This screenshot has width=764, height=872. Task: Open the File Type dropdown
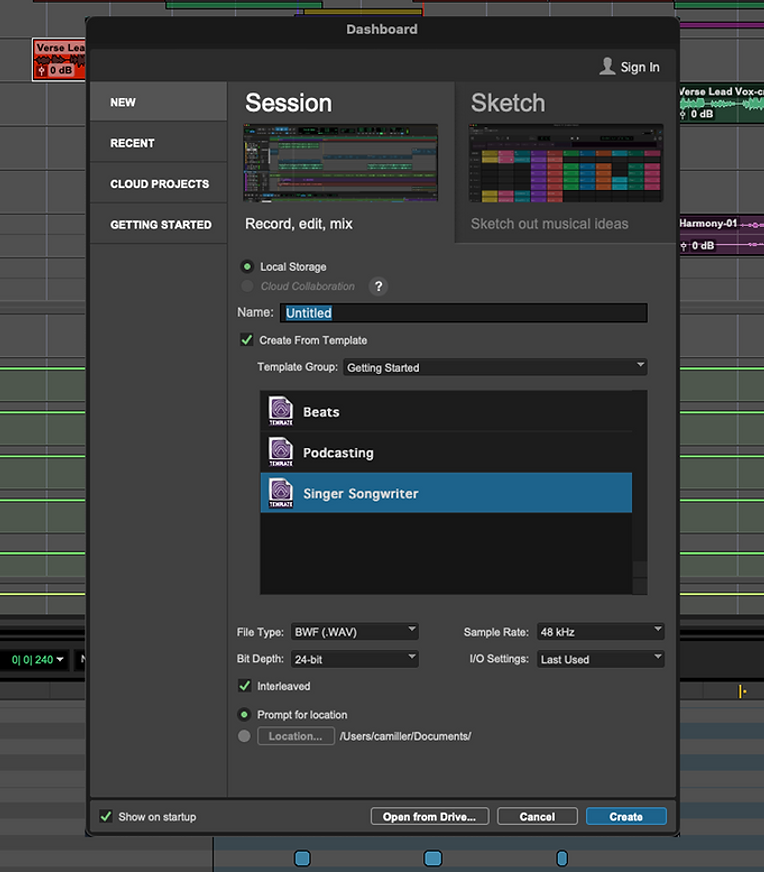[x=355, y=632]
